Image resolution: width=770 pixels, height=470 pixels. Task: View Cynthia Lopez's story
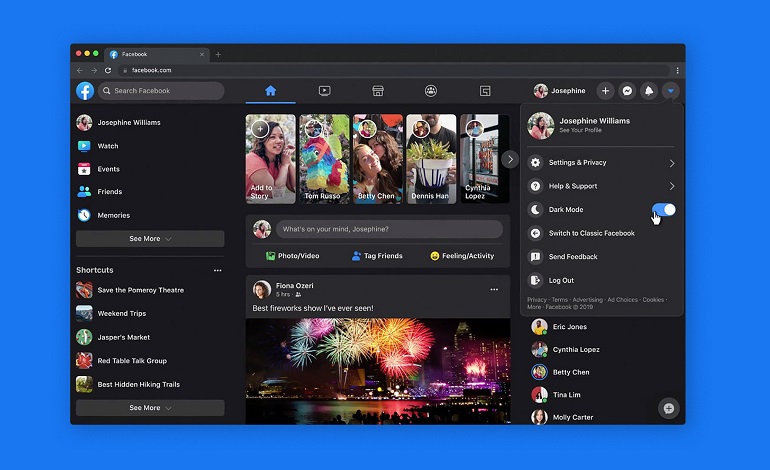[x=484, y=159]
